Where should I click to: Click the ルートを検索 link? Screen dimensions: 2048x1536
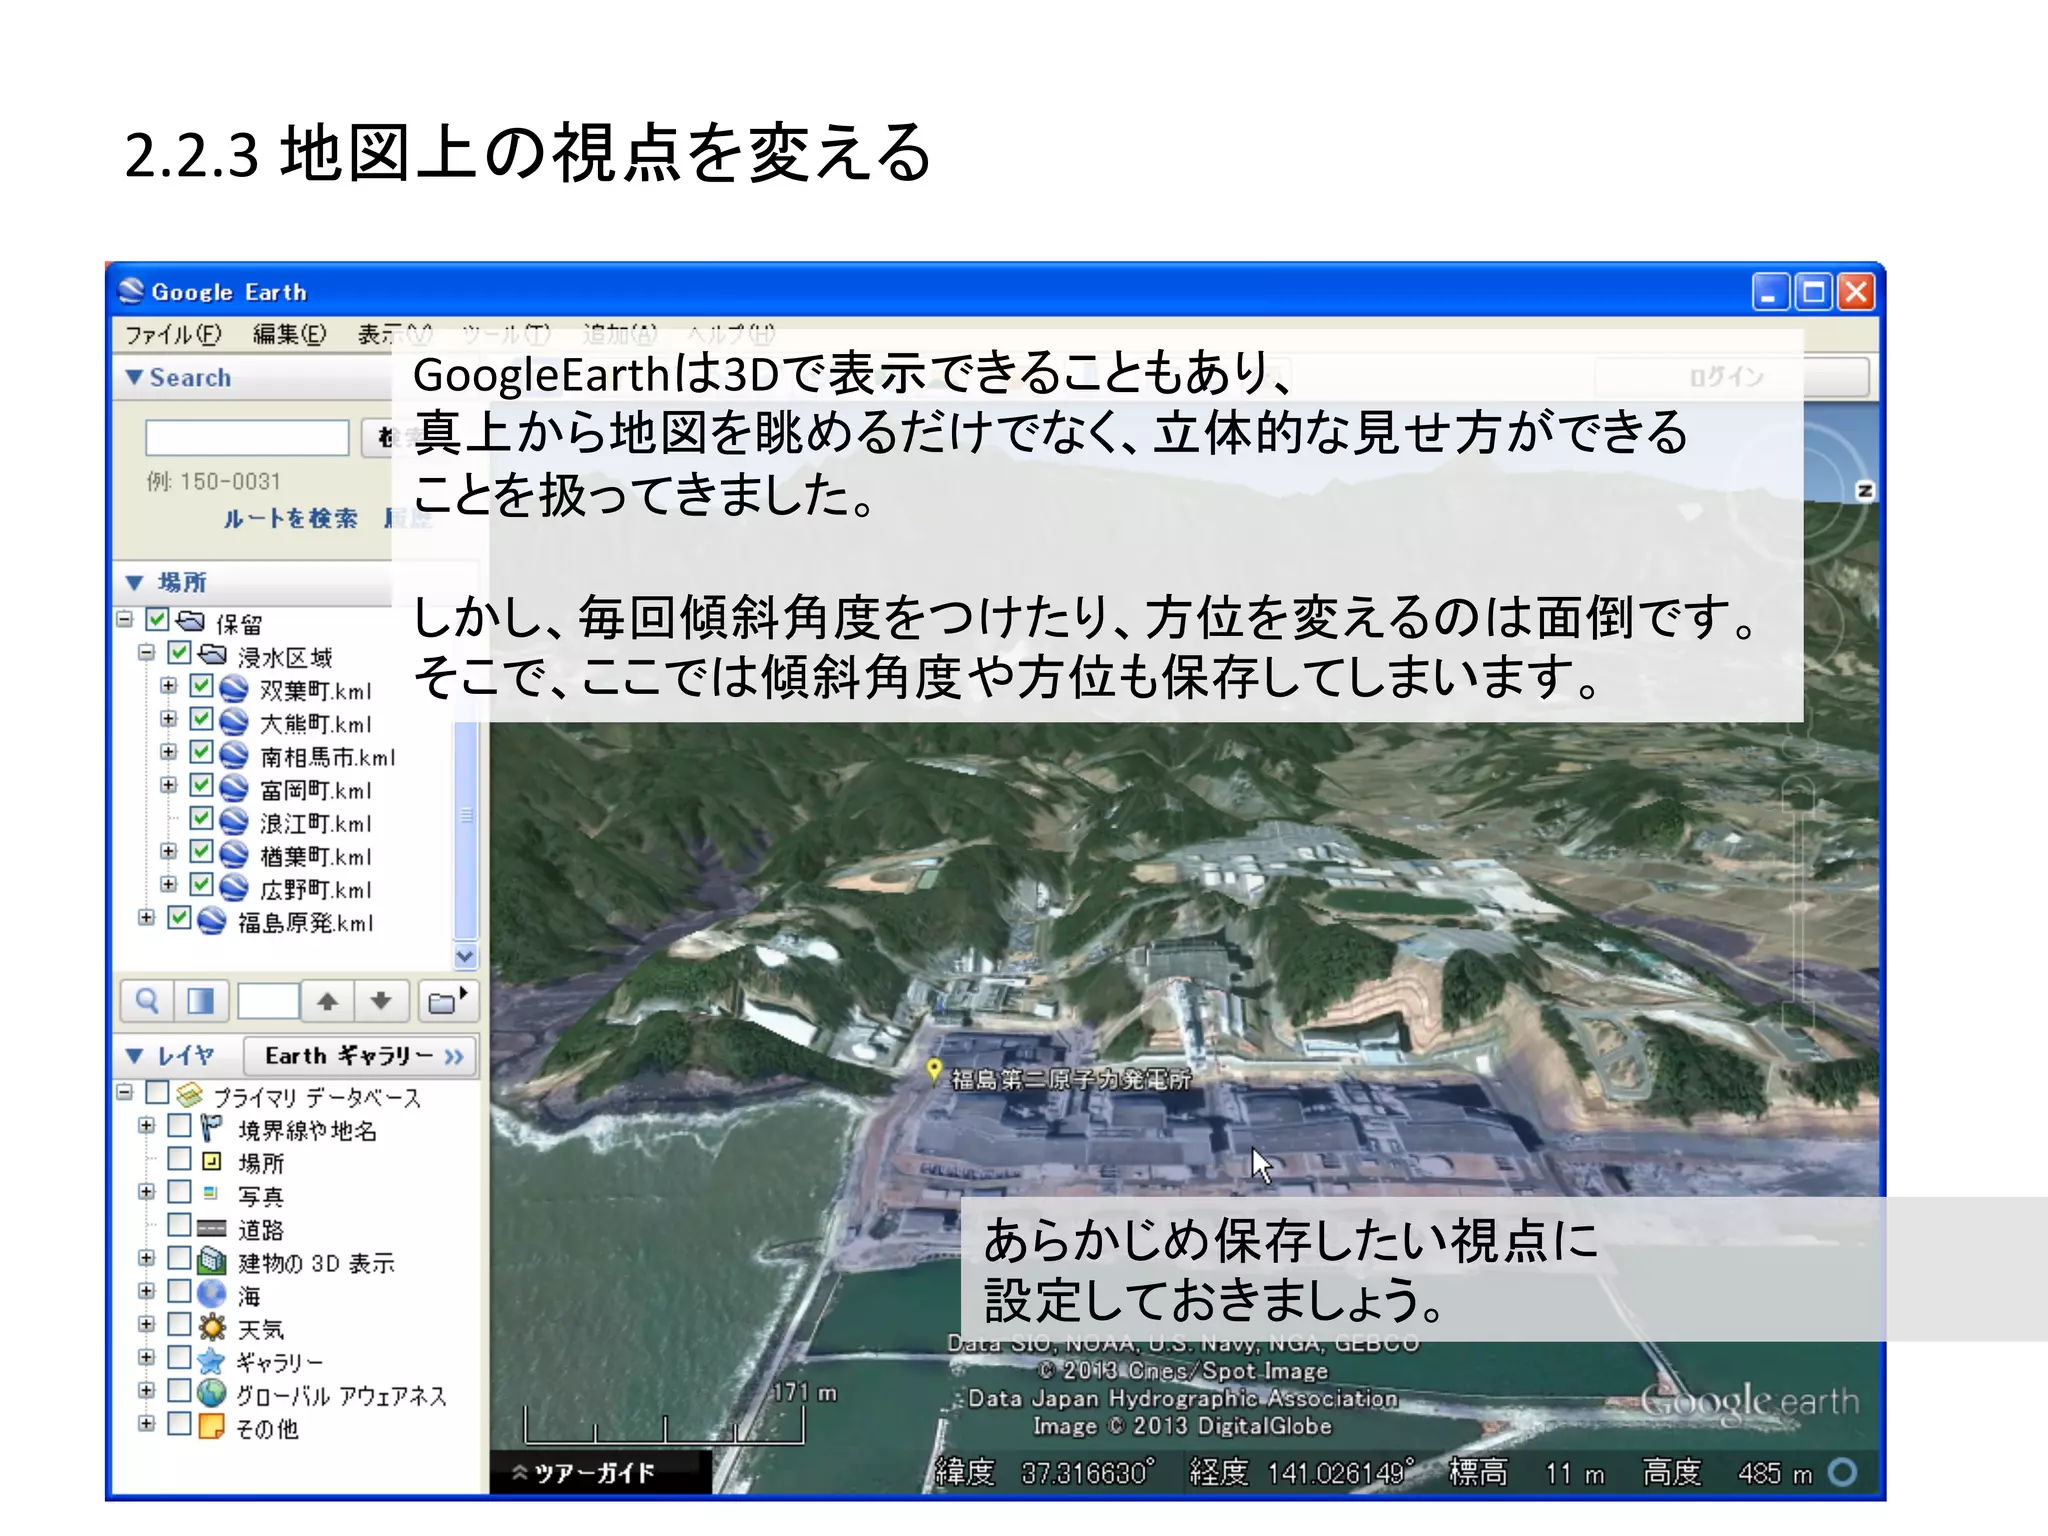290,518
